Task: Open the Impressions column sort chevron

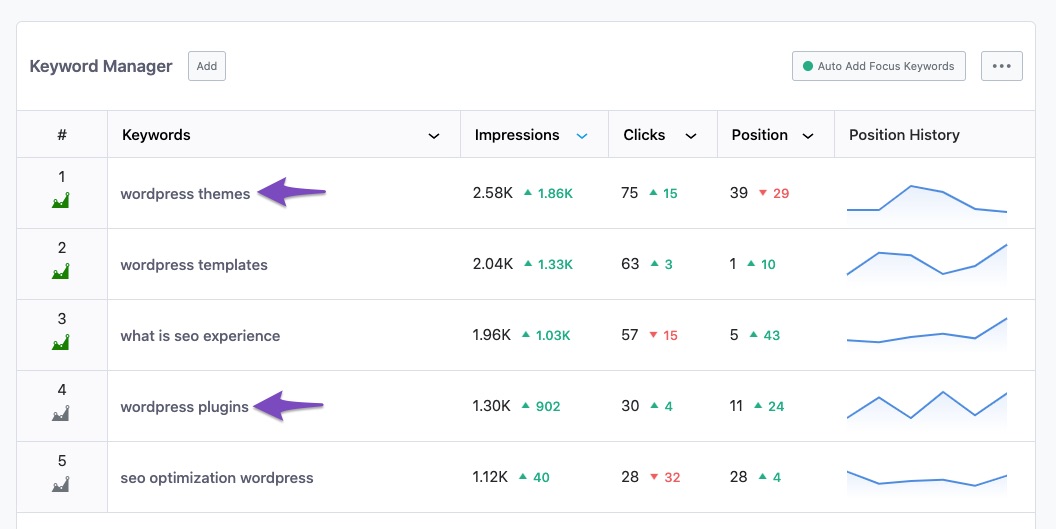Action: click(x=582, y=135)
